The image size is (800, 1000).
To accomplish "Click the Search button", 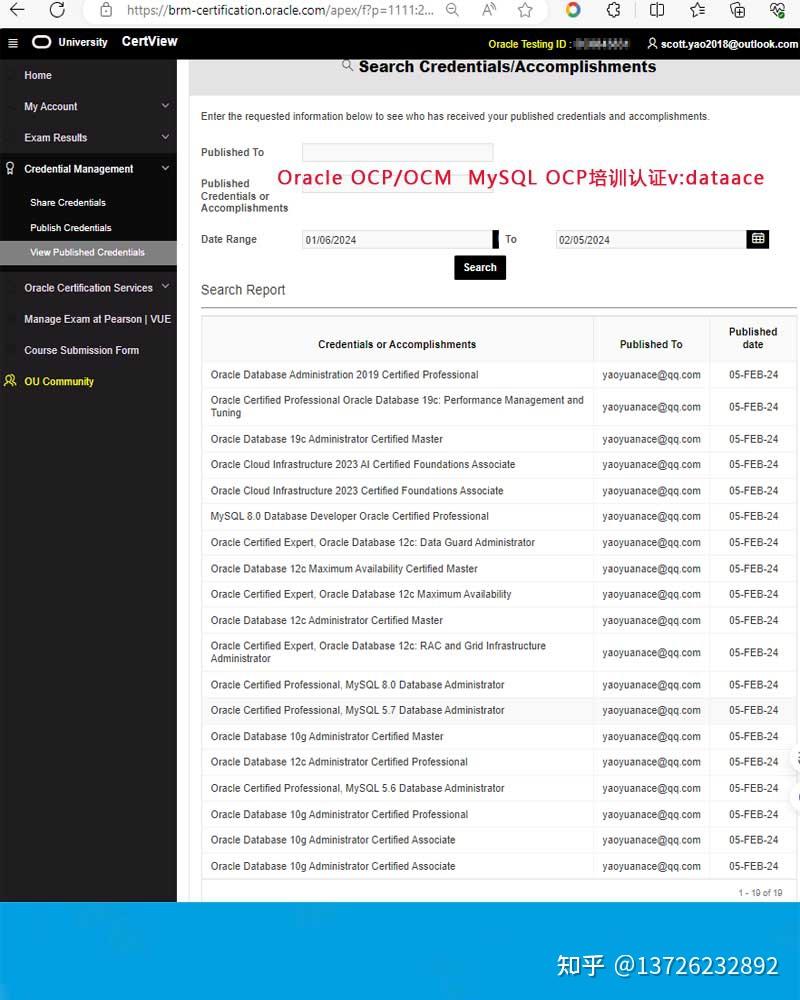I will [480, 267].
